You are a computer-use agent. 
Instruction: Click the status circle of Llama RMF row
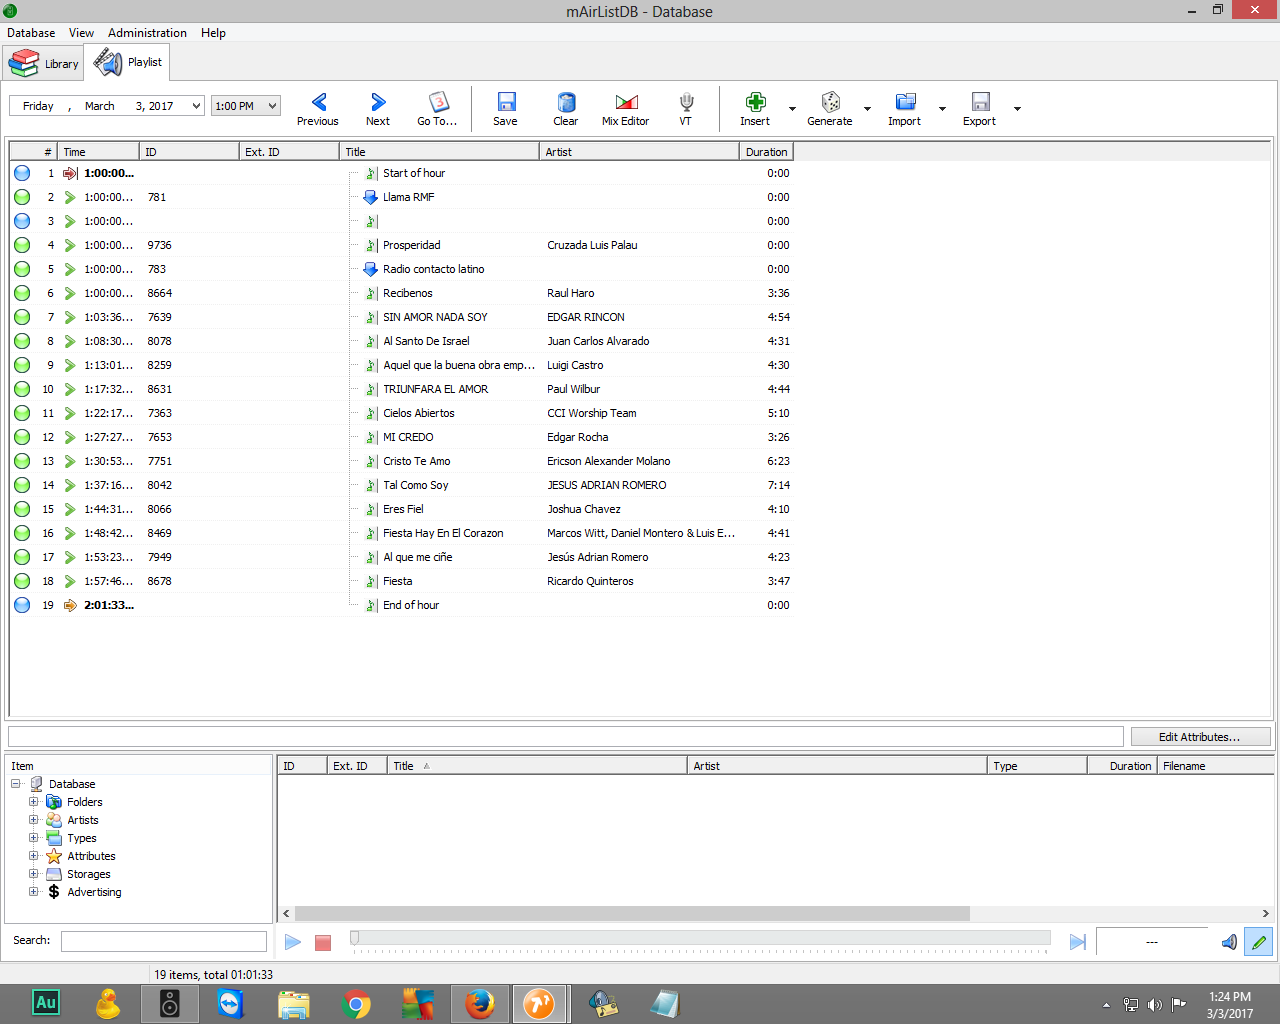click(22, 197)
